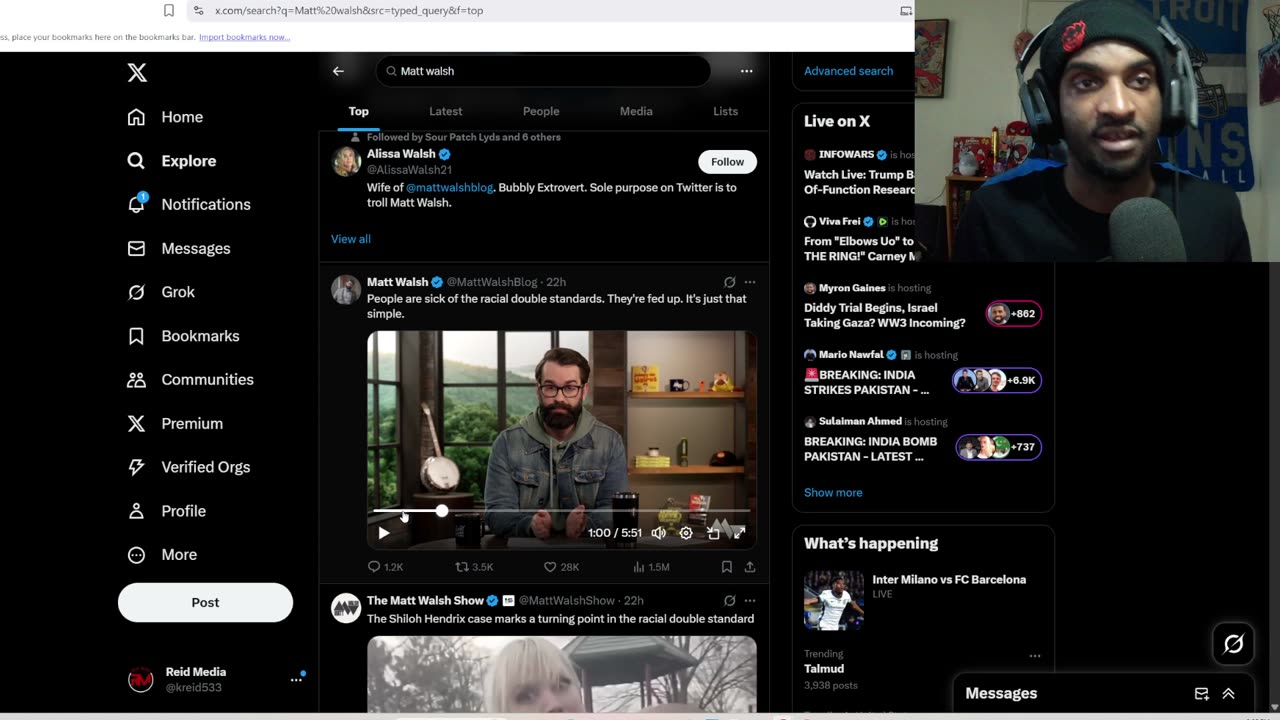Seek on the video progress bar
The image size is (1280, 720).
tap(562, 510)
